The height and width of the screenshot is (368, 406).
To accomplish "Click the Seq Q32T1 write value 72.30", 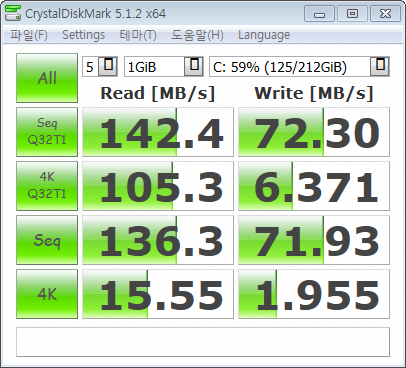I will (x=314, y=132).
